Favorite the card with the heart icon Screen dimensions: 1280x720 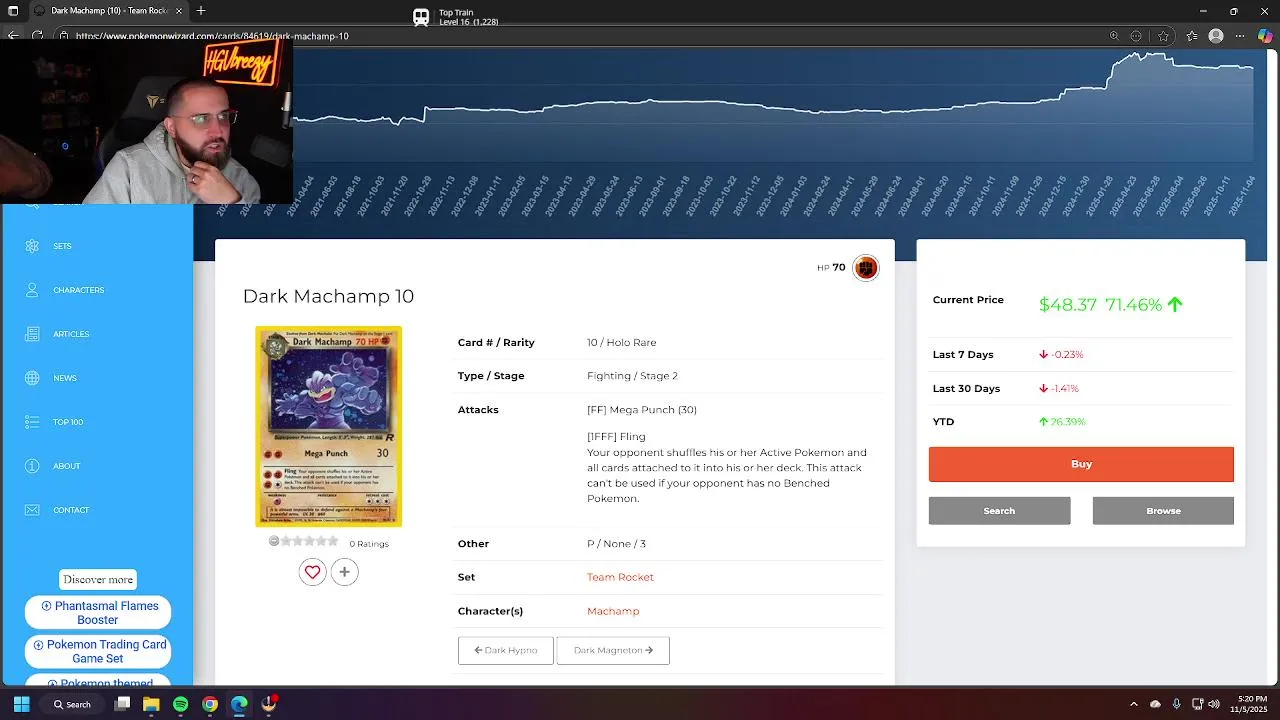coord(312,572)
